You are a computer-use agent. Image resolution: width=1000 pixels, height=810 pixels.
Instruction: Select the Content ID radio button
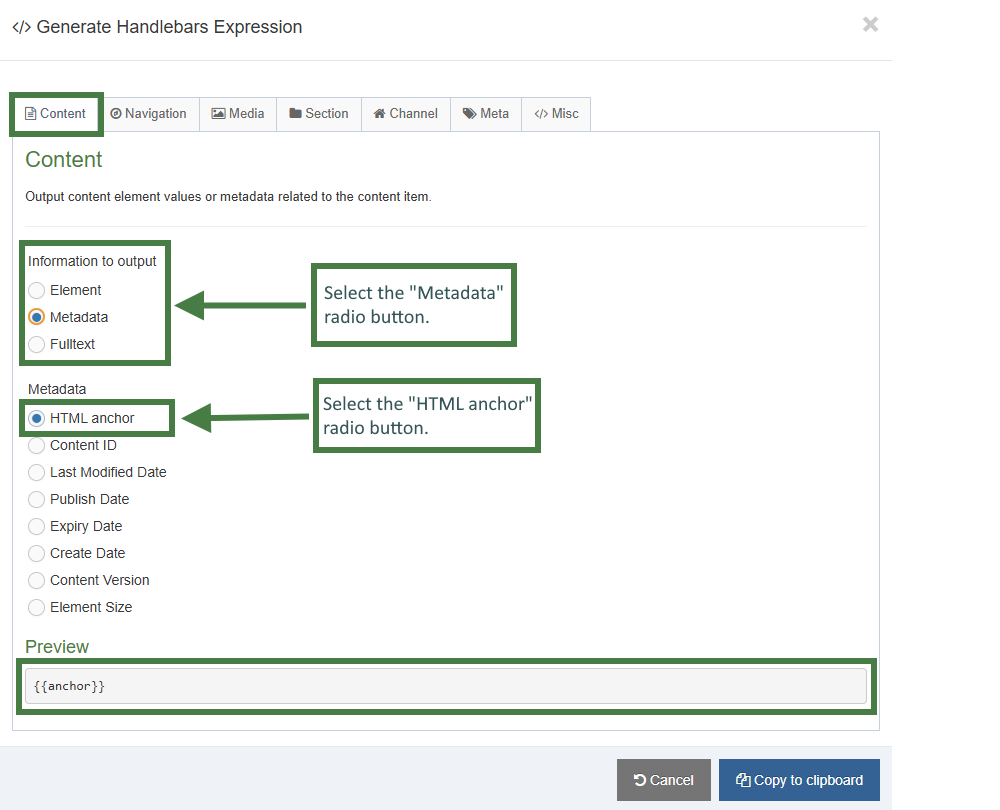(36, 445)
